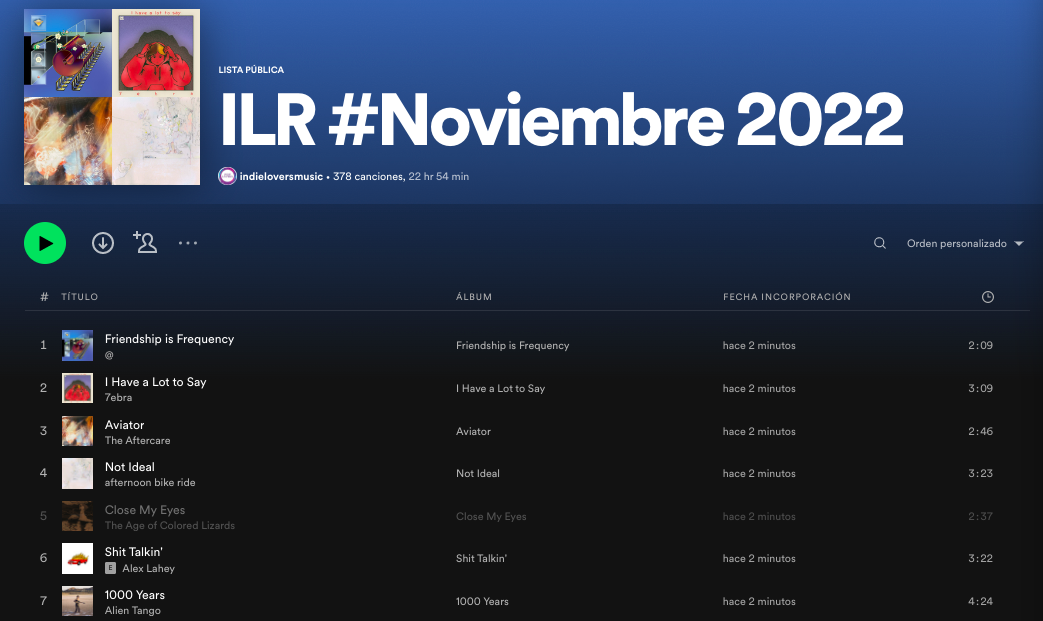Click the Shit Talkin' cover thumbnail

(x=77, y=559)
